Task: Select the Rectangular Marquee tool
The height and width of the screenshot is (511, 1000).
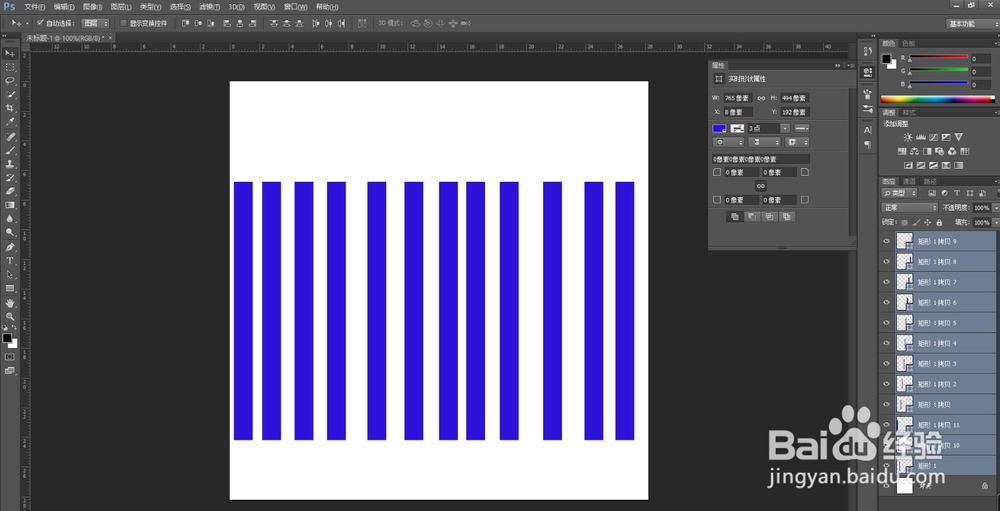Action: point(10,67)
